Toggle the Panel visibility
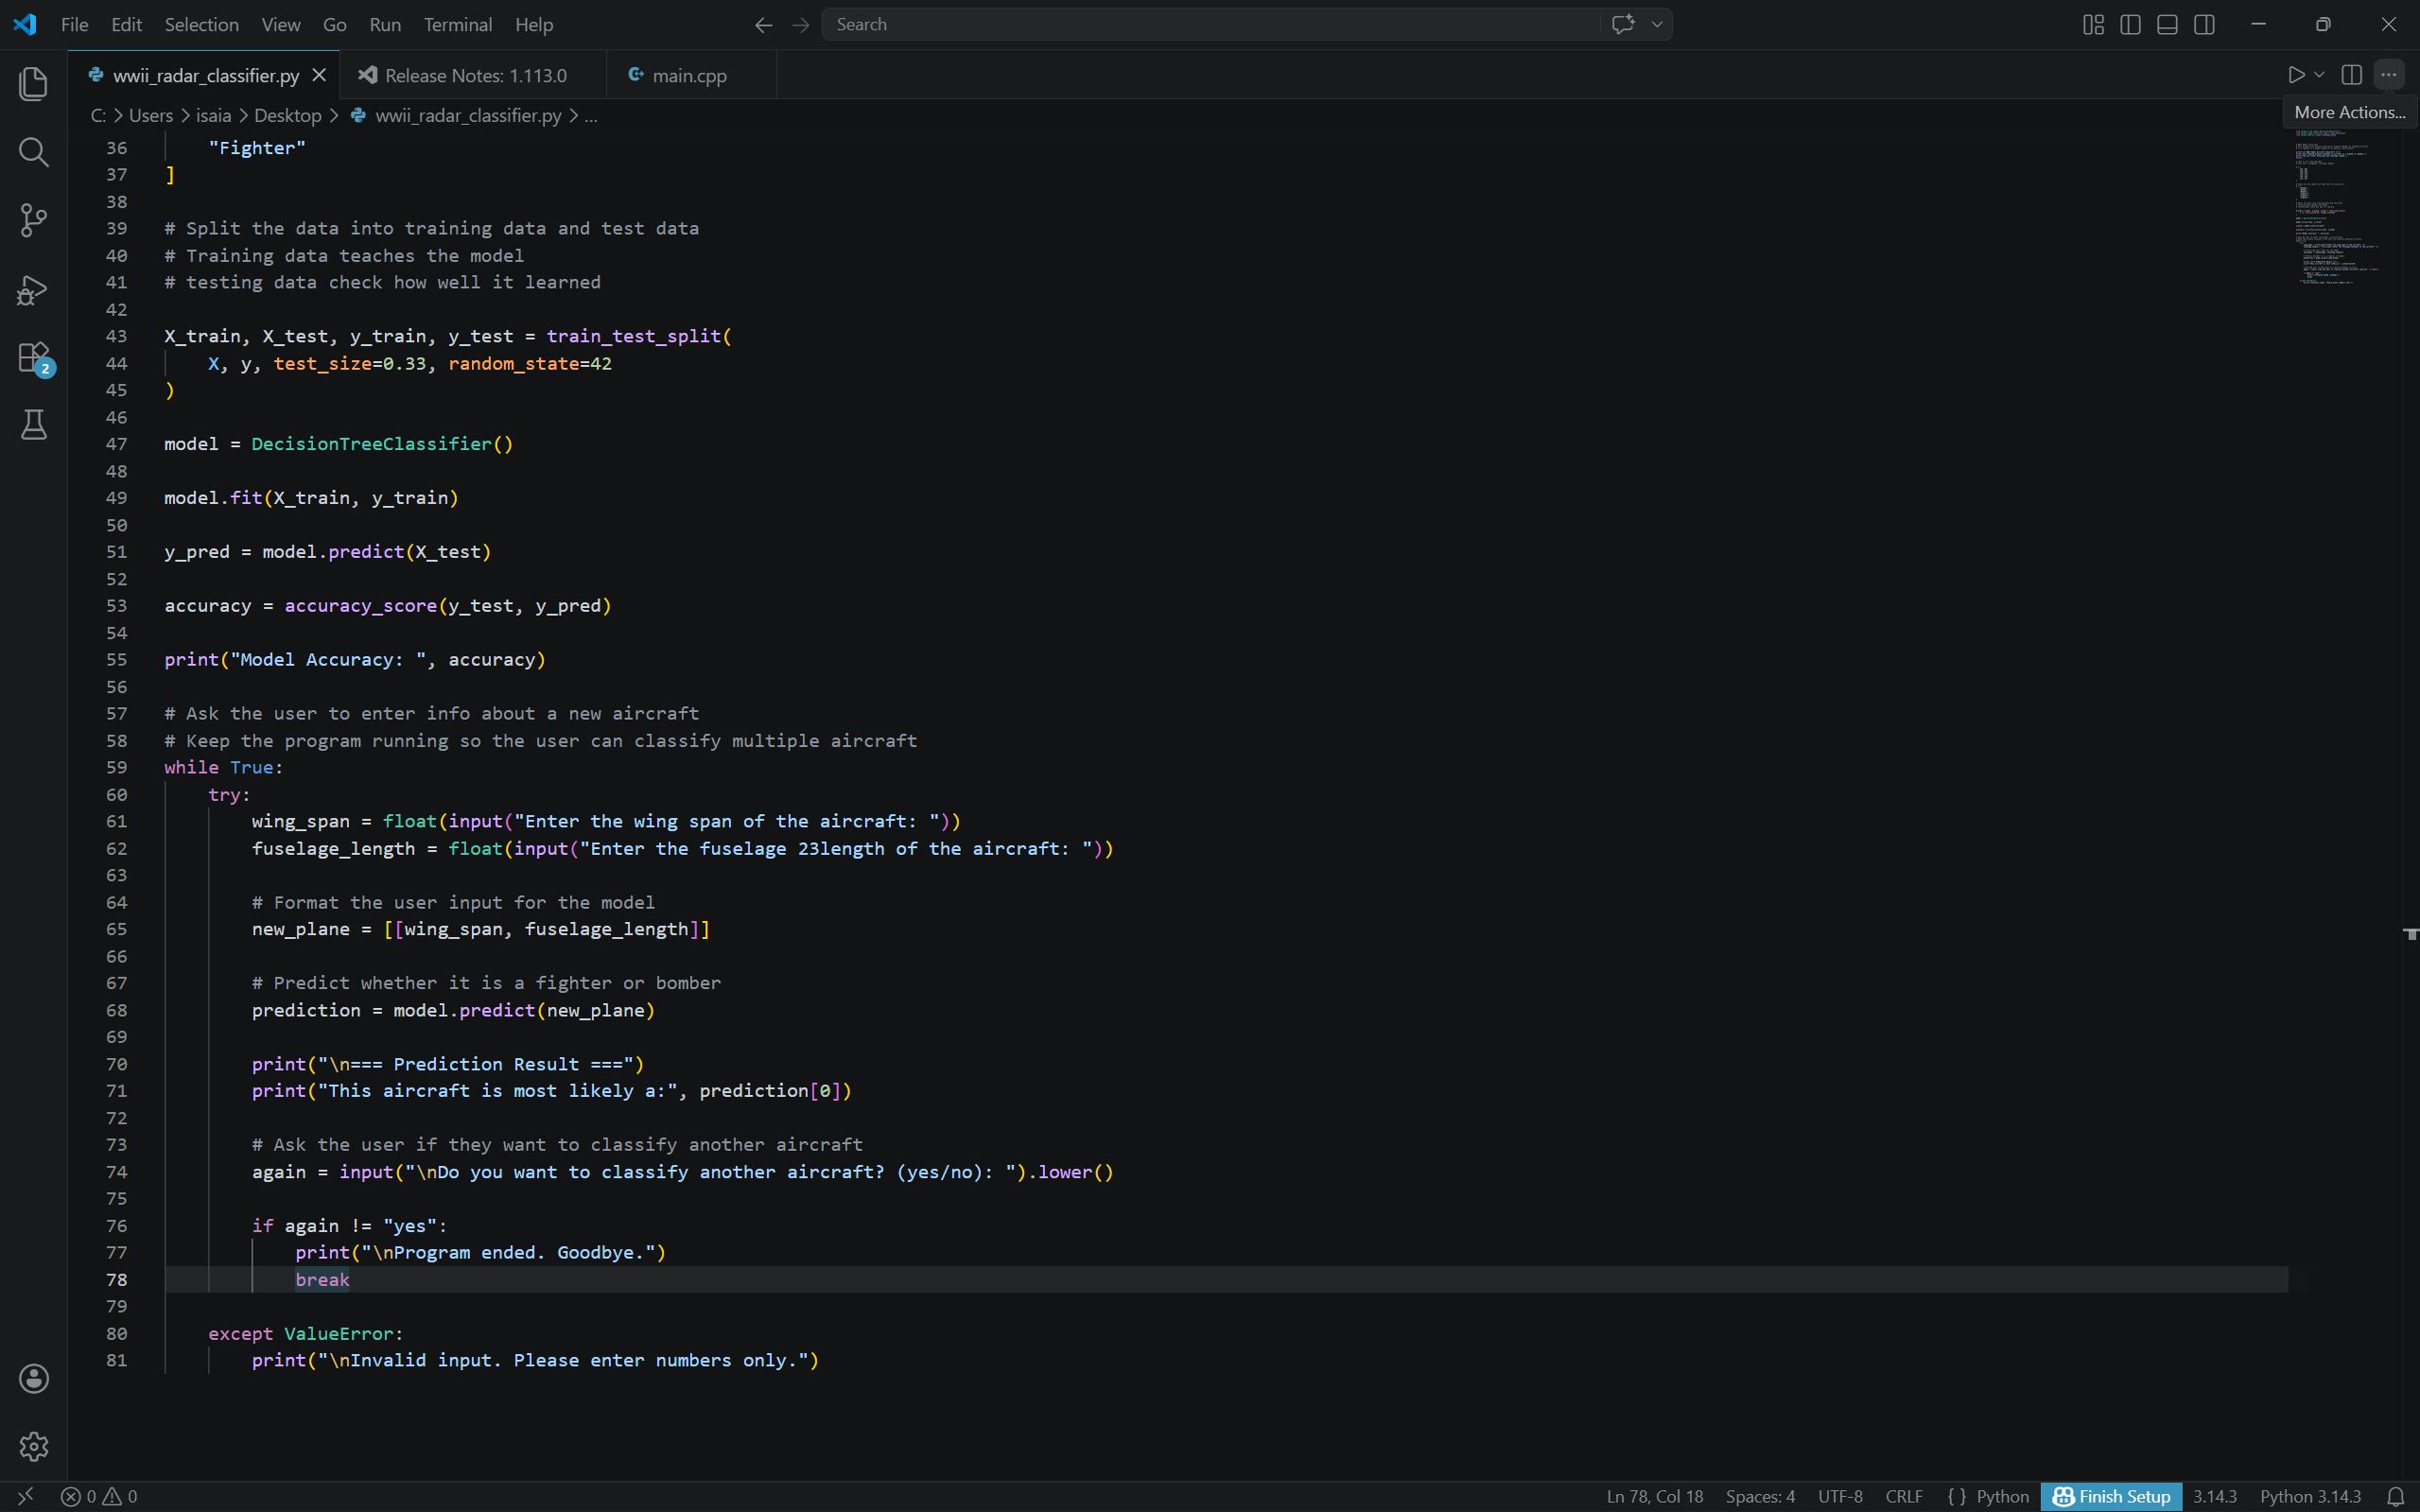This screenshot has width=2420, height=1512. coord(2167,24)
